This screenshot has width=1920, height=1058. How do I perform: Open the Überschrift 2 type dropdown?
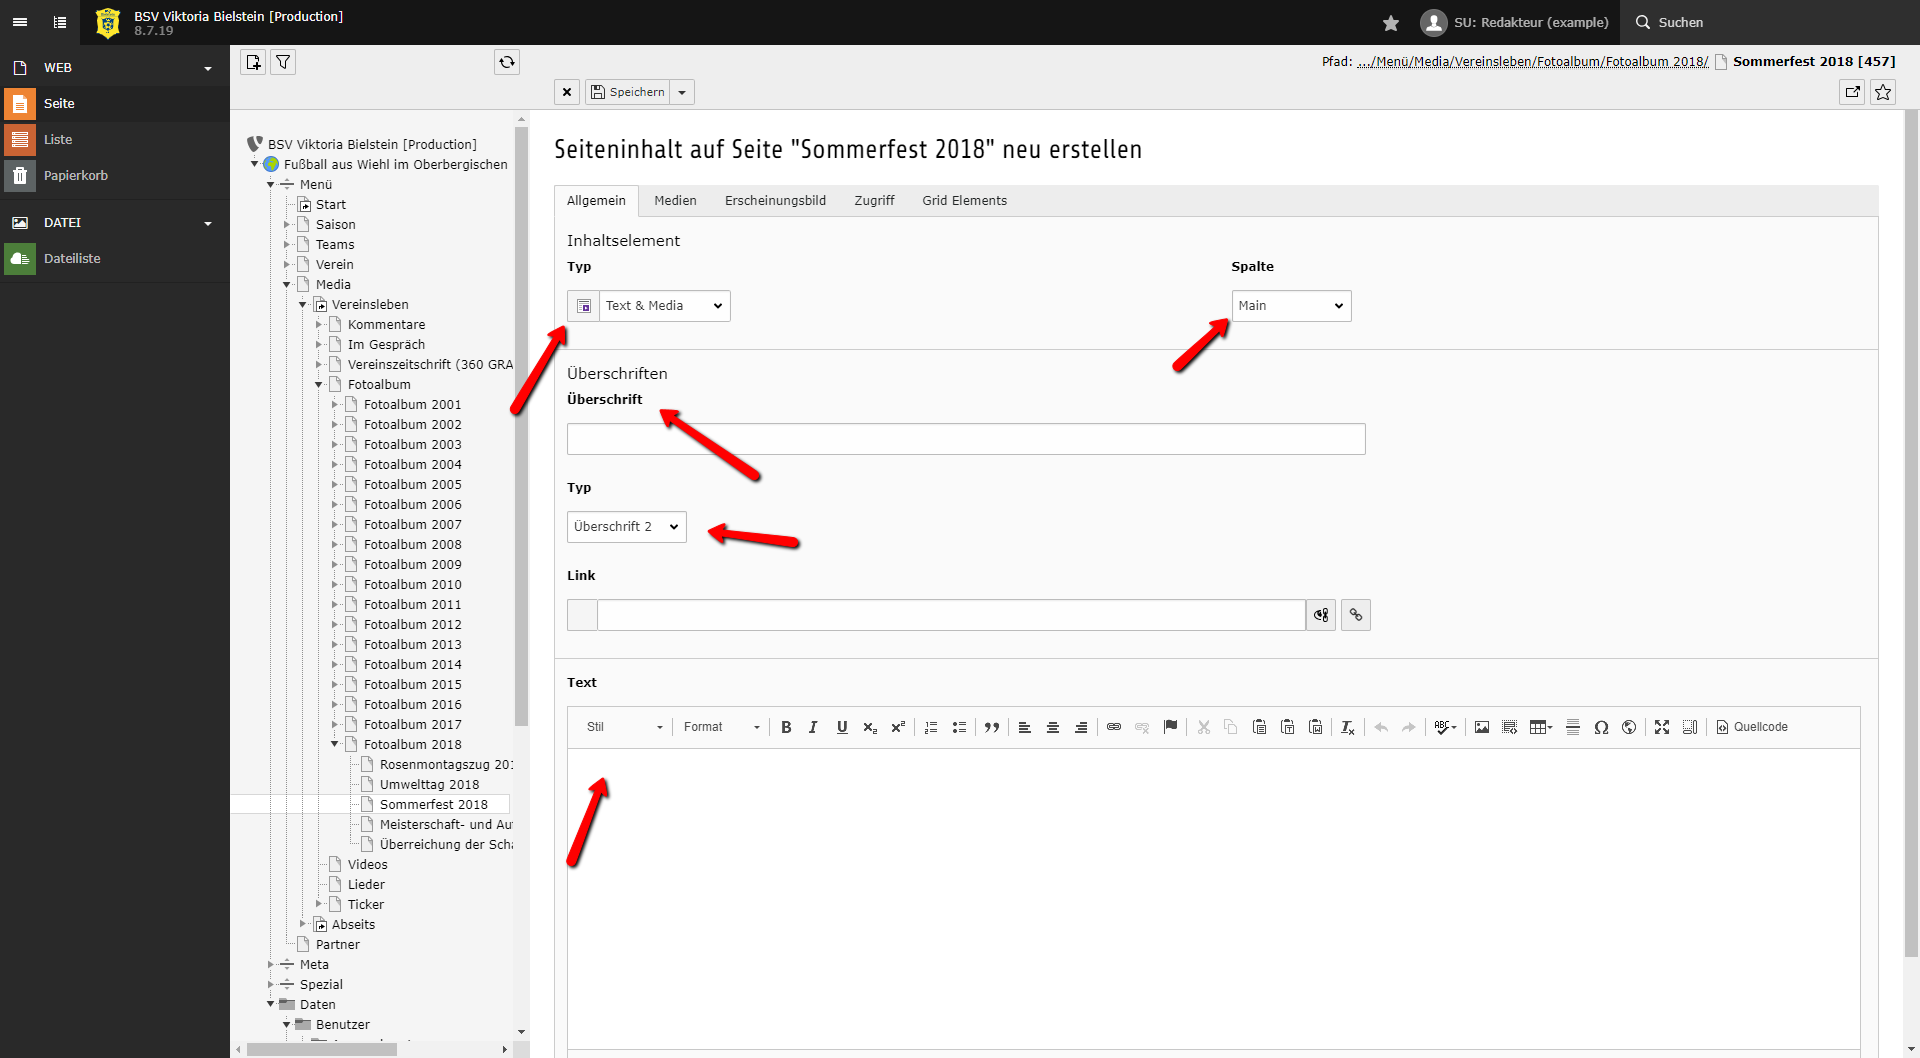(x=626, y=527)
